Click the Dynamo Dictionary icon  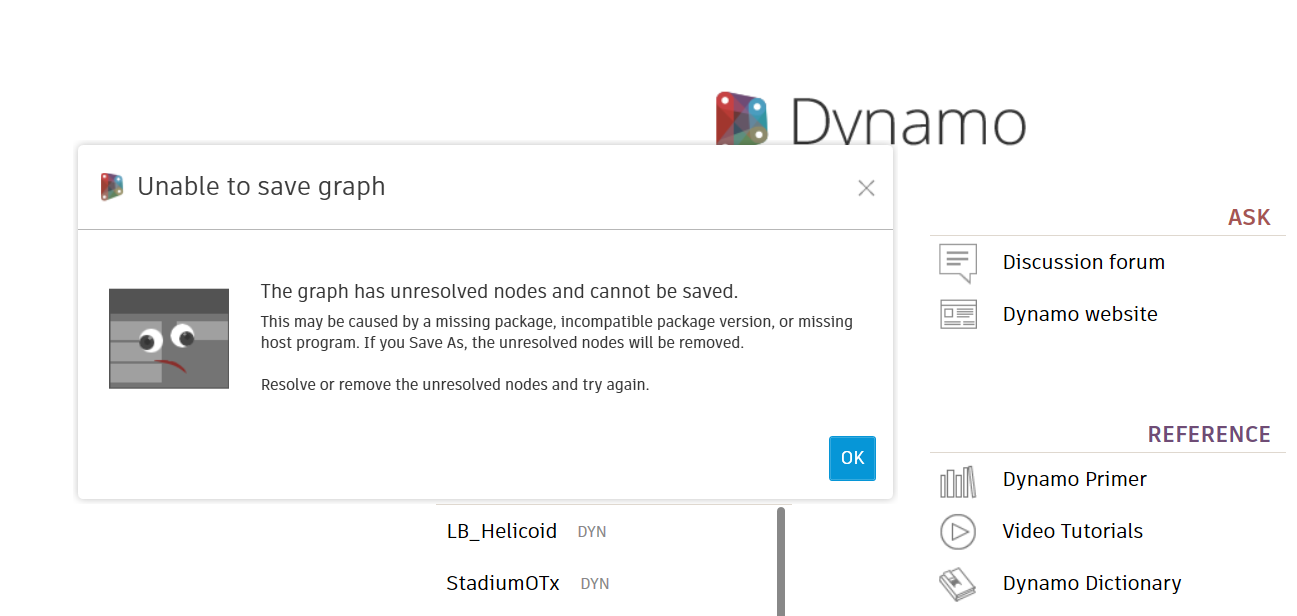(957, 583)
